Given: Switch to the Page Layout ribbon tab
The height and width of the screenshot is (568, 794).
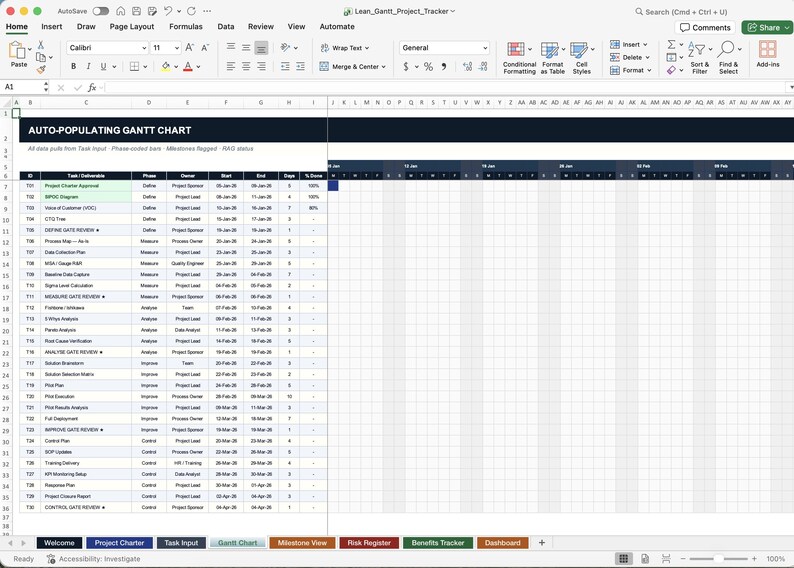Looking at the screenshot, I should coord(132,26).
